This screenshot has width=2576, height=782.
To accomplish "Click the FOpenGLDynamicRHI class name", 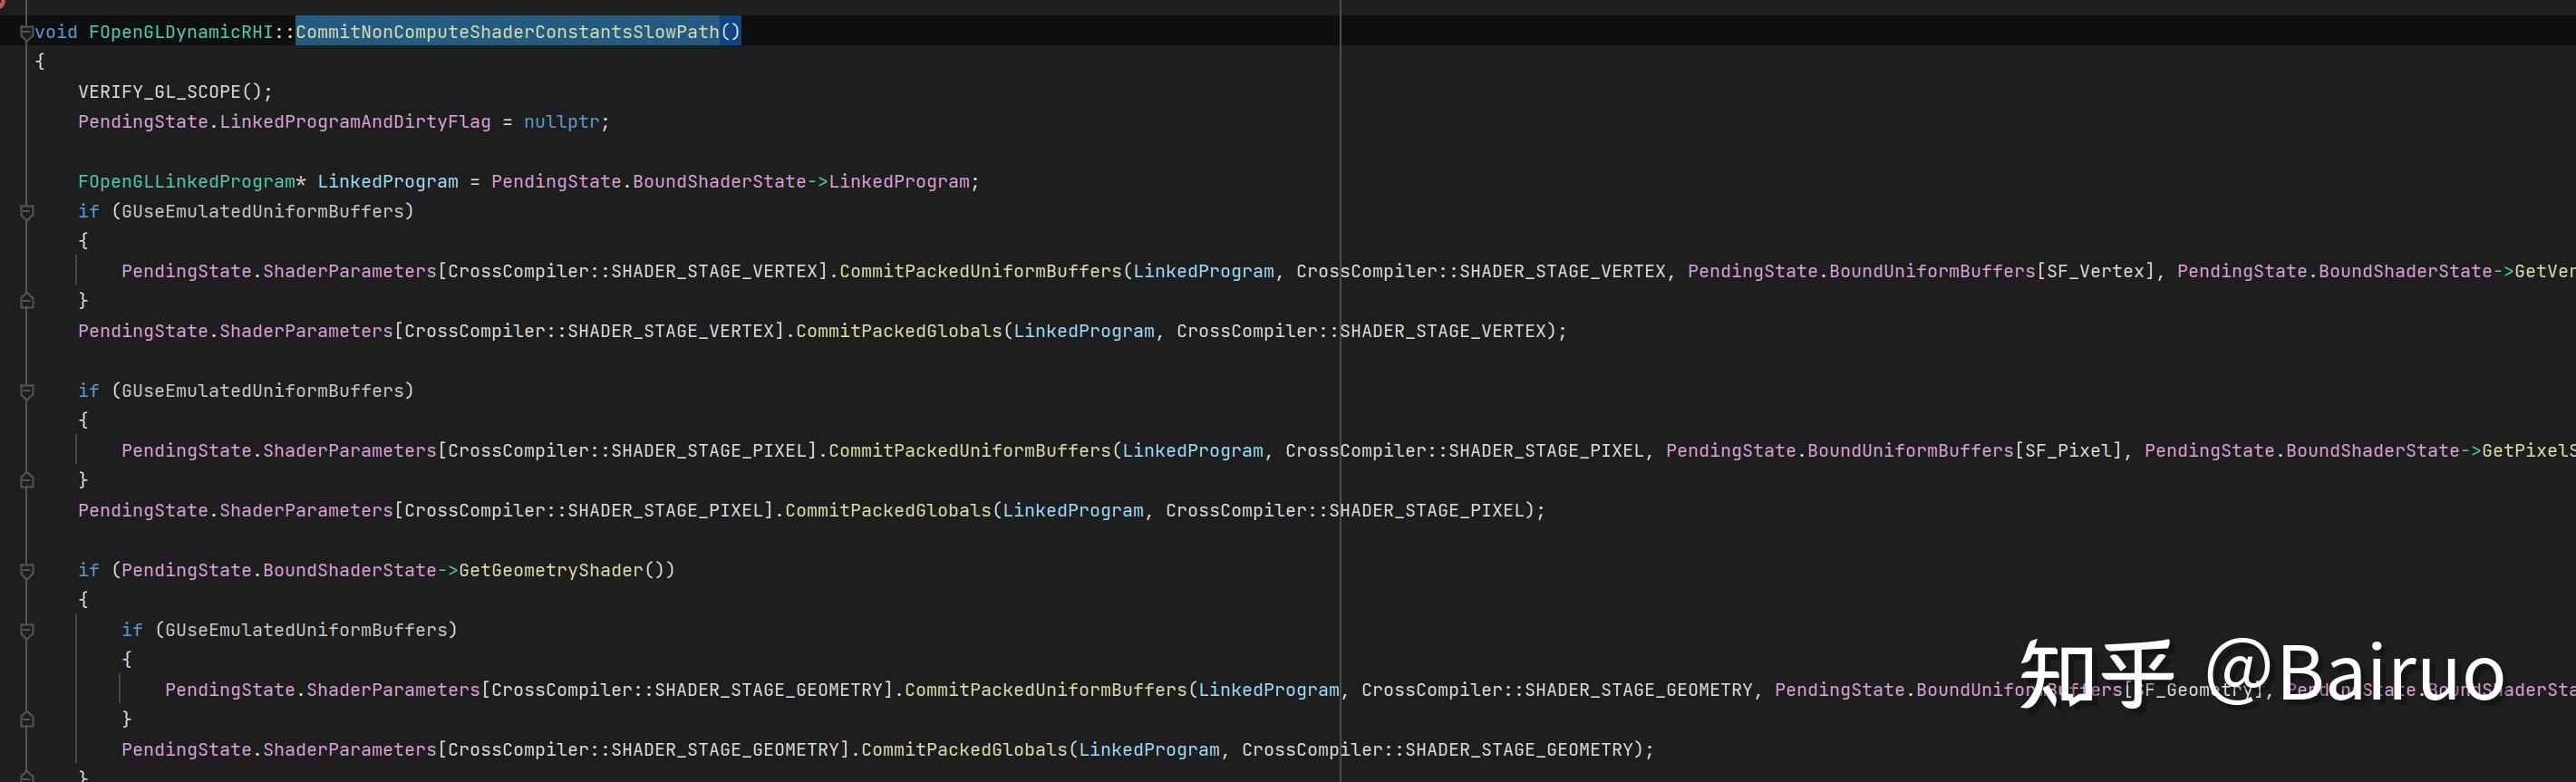I will pos(180,32).
